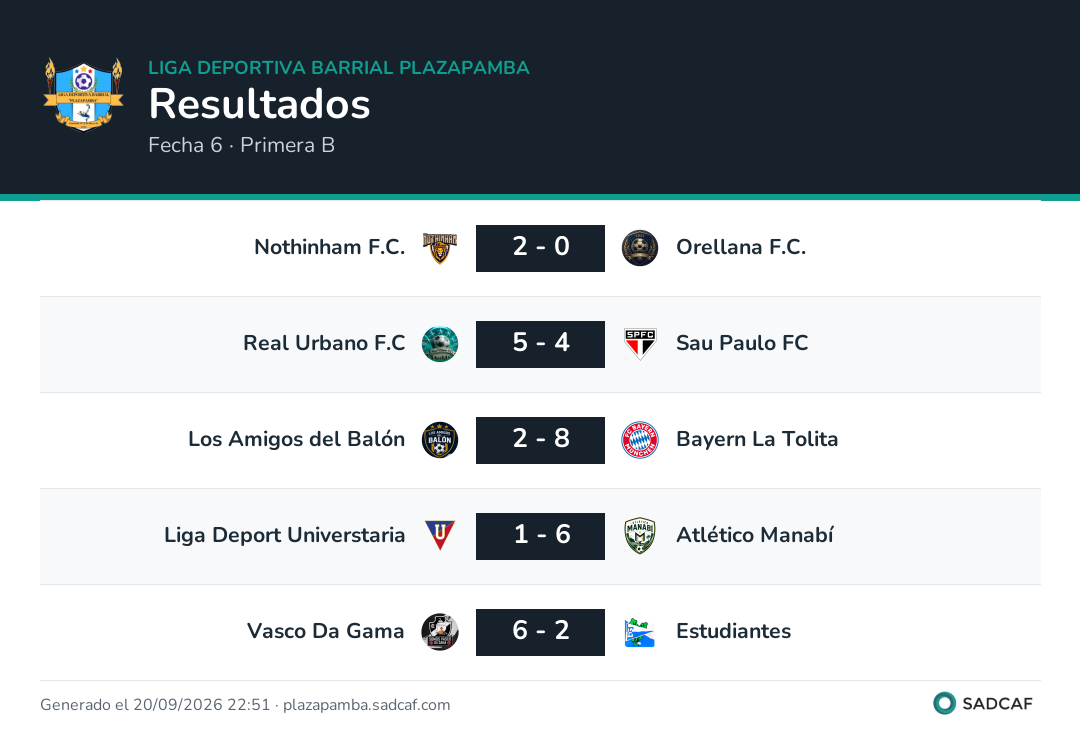Select the Bayern La Tolita team name

757,439
